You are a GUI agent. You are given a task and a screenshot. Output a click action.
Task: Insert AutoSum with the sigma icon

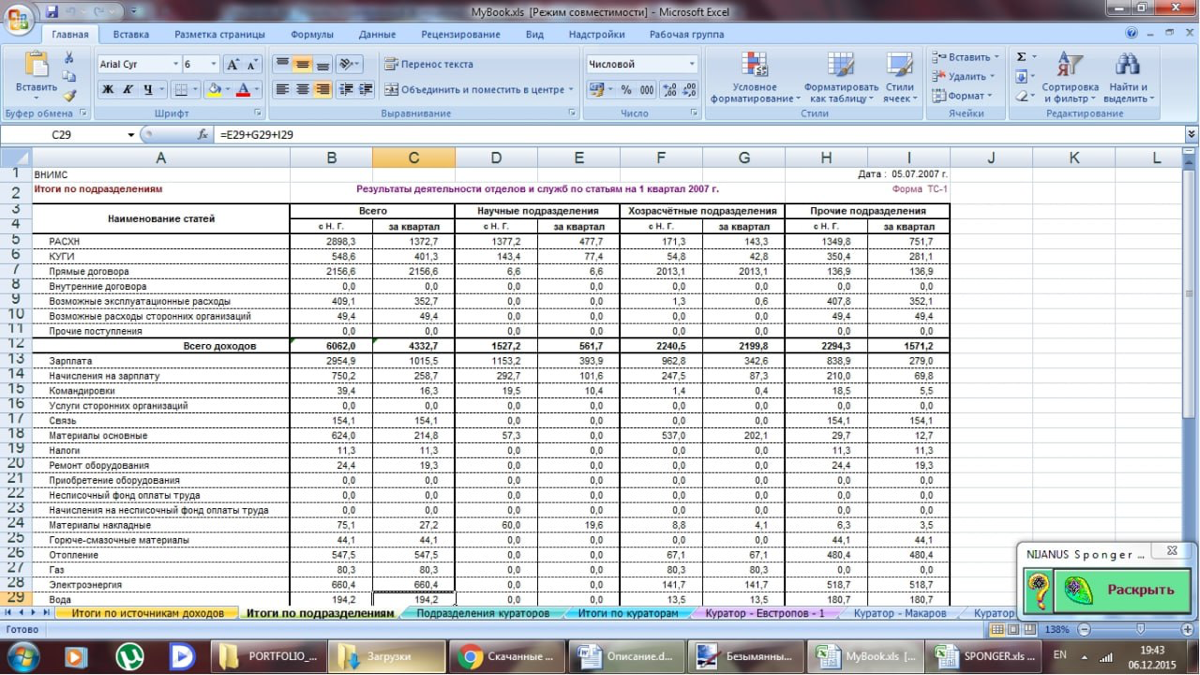(1021, 58)
